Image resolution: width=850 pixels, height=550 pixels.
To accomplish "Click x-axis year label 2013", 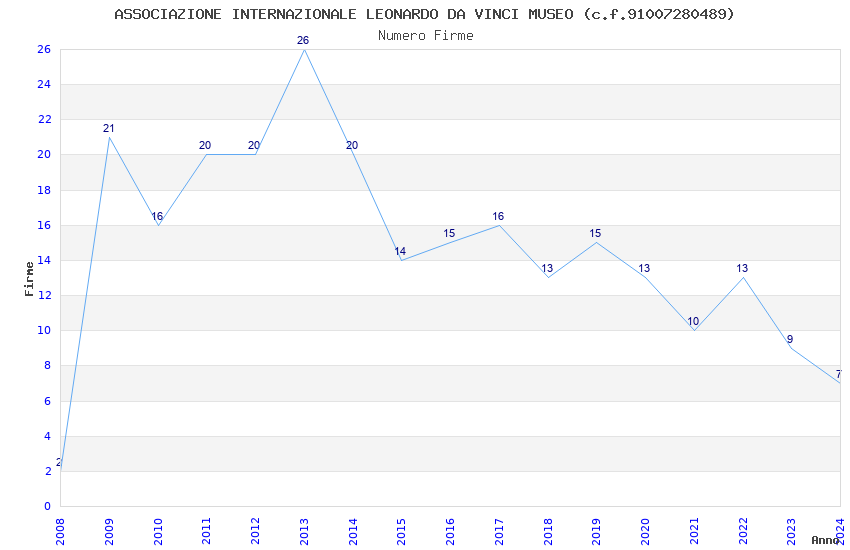I will tap(304, 531).
